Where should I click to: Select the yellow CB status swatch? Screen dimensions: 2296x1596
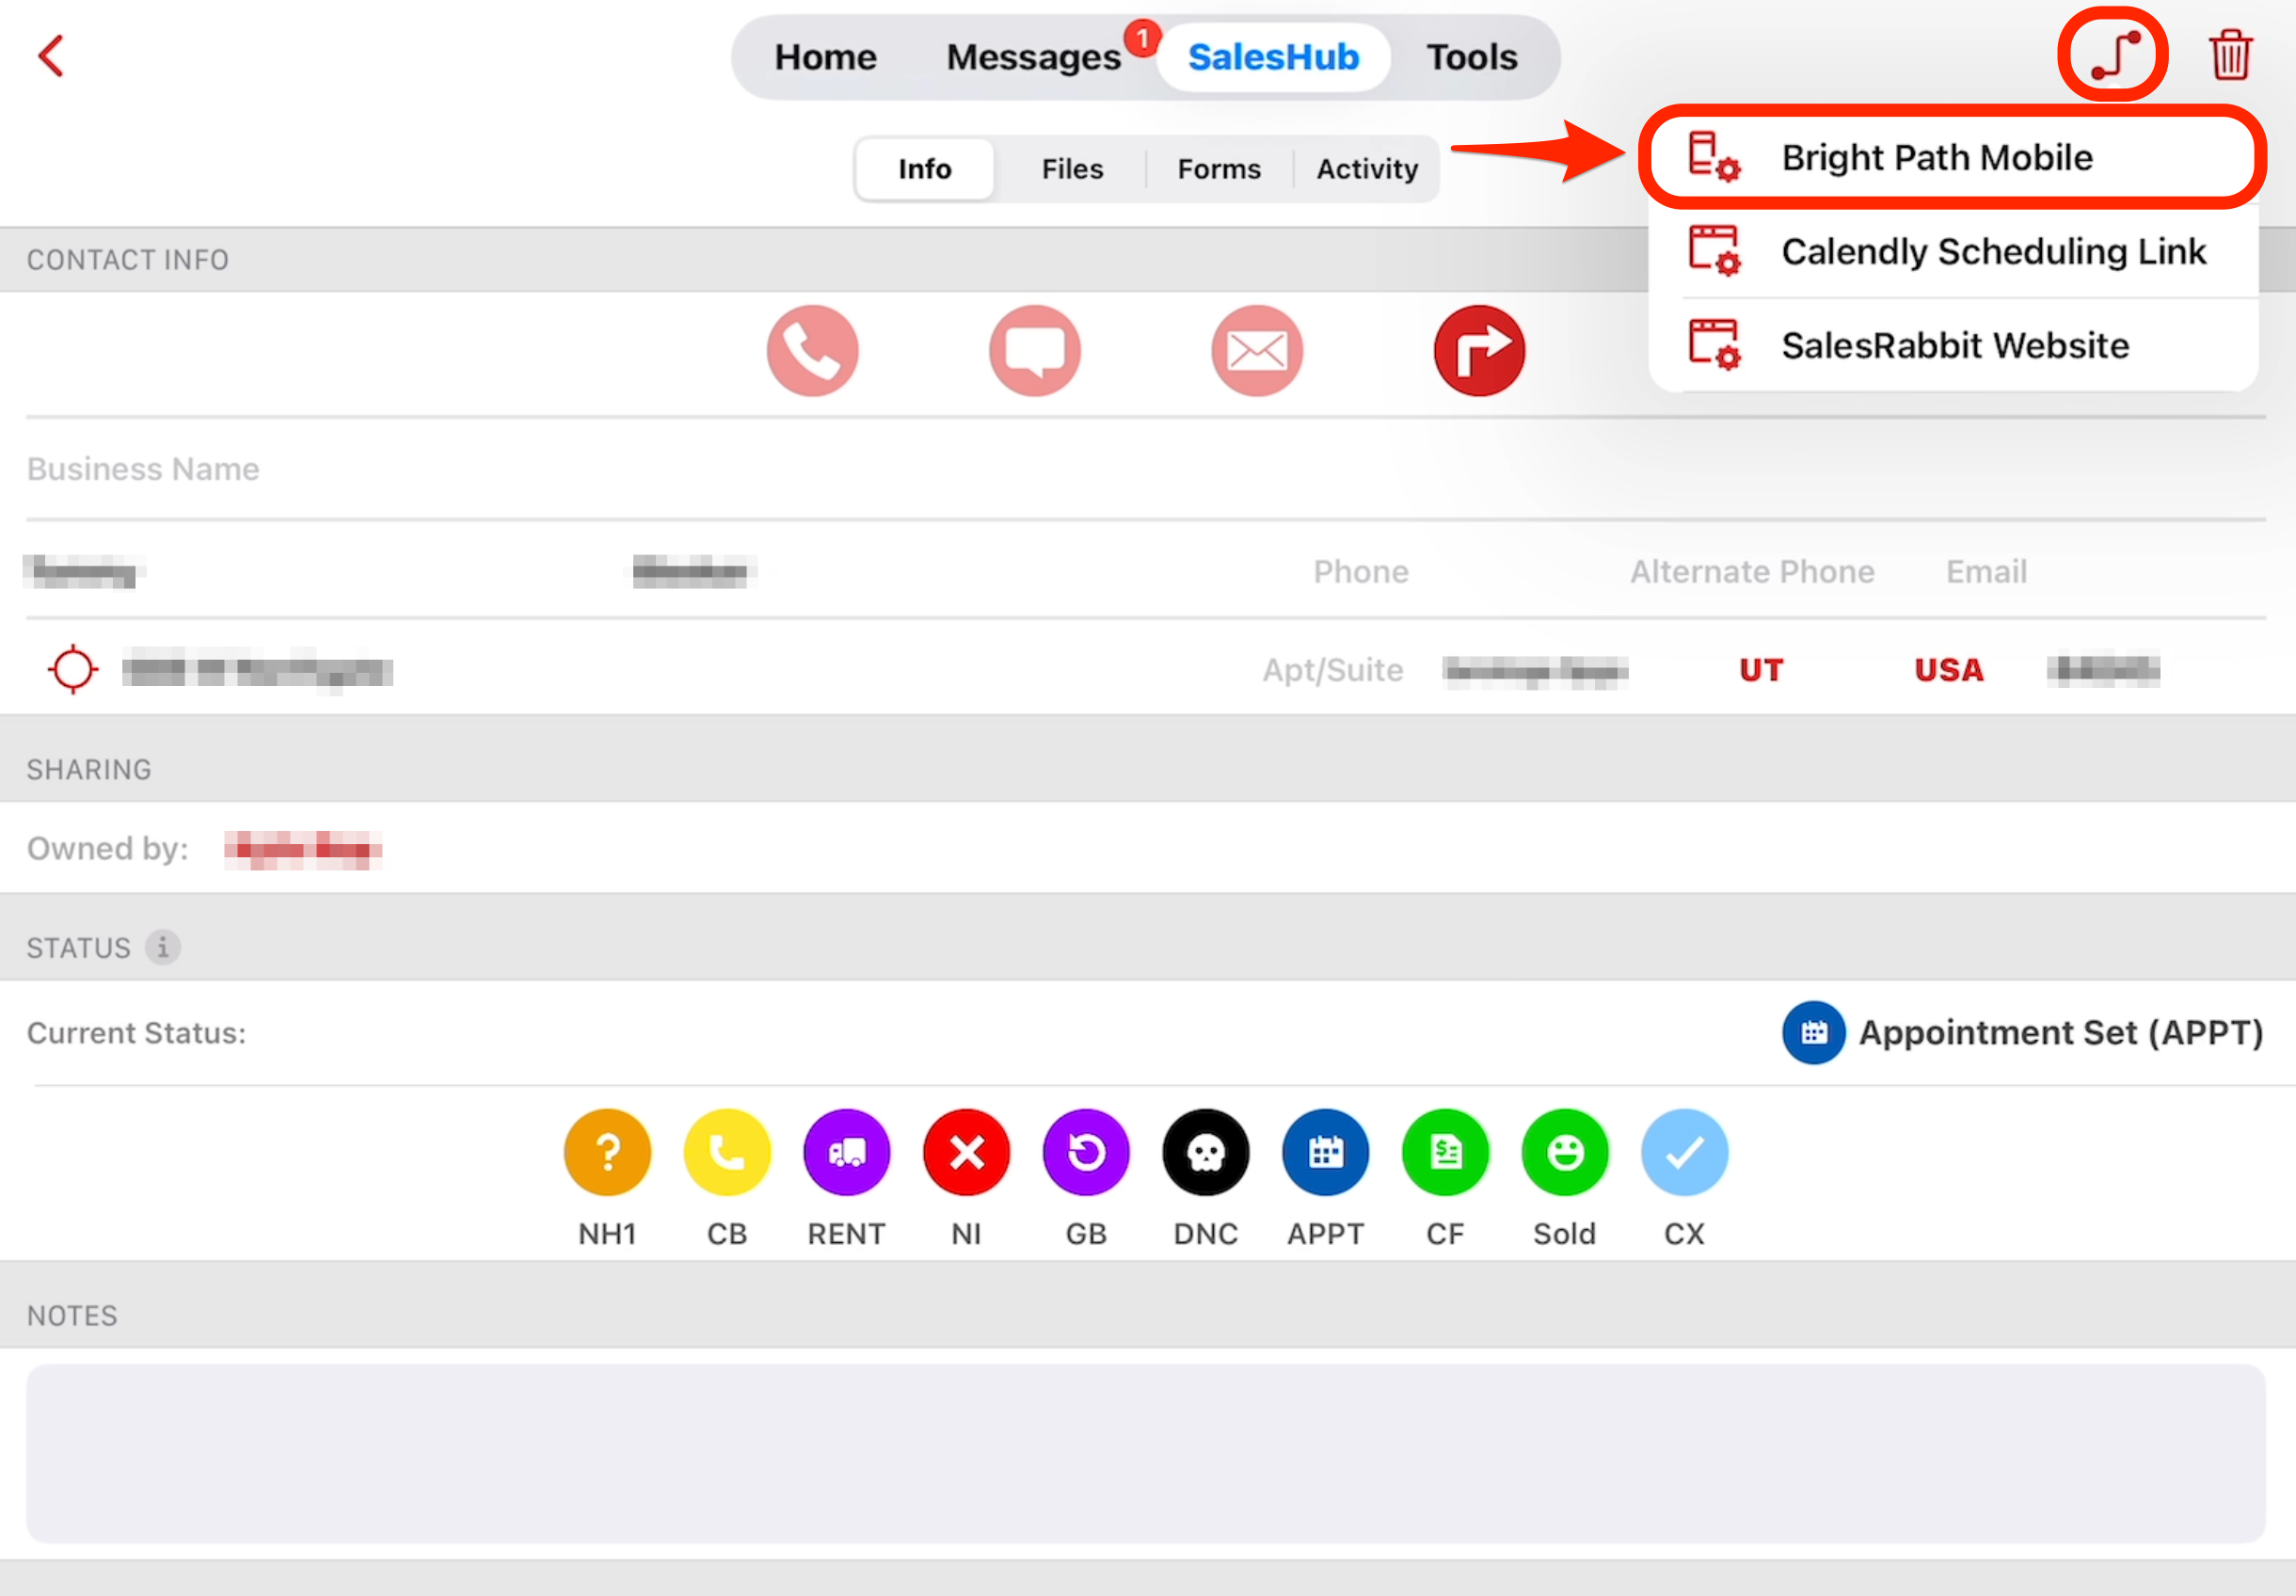[x=727, y=1153]
